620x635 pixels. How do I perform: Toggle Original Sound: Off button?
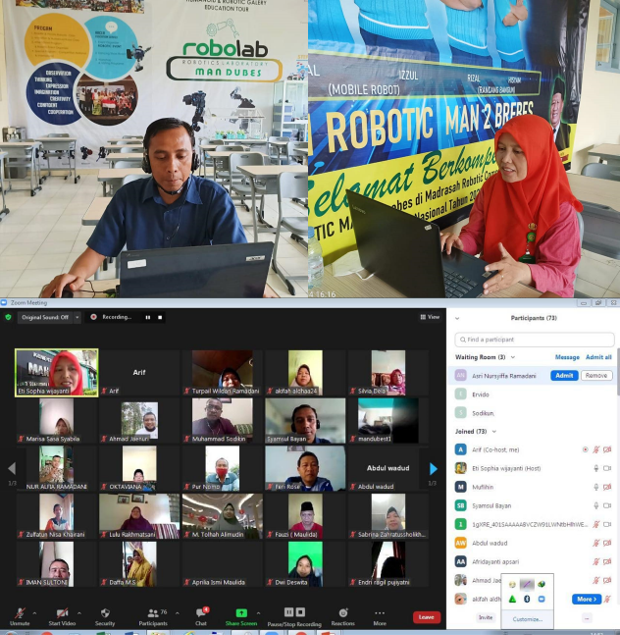[45, 317]
